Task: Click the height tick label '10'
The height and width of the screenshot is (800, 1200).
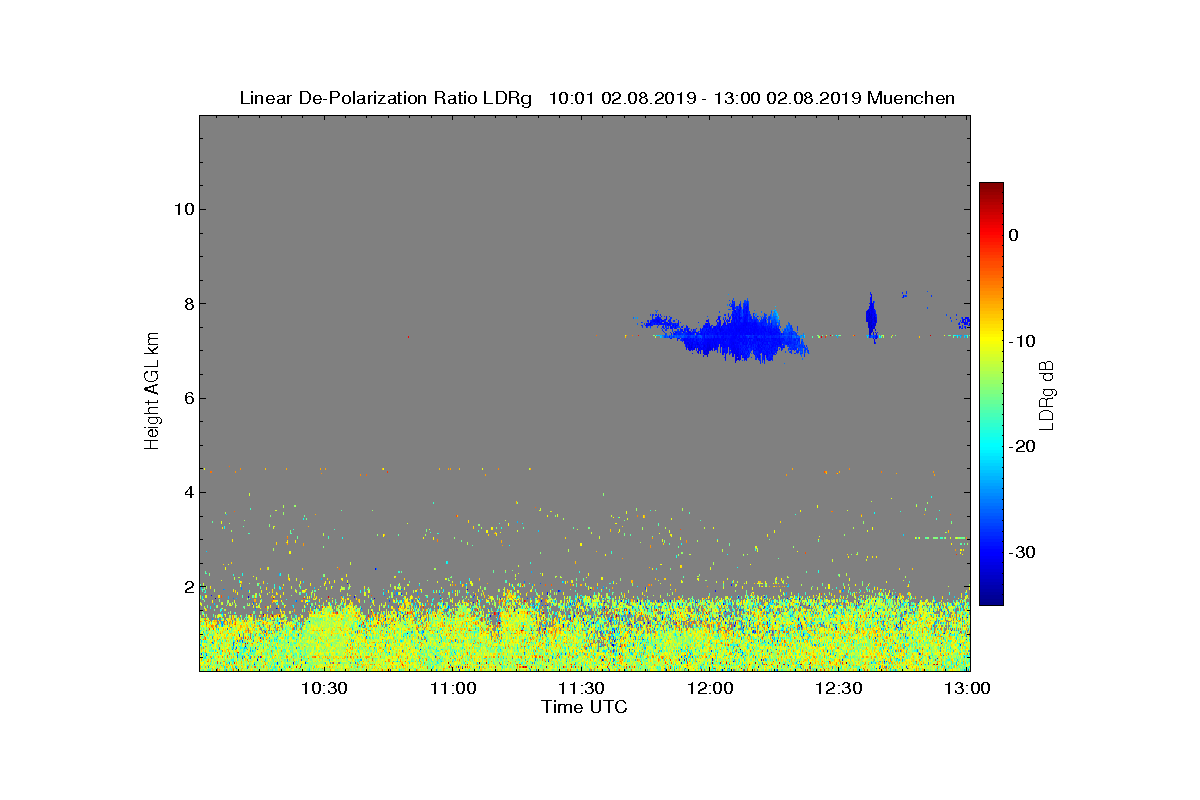Action: (x=183, y=209)
